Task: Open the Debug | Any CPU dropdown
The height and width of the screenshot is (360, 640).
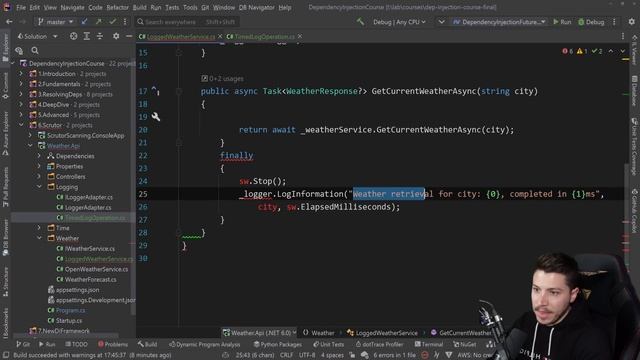Action: point(399,22)
